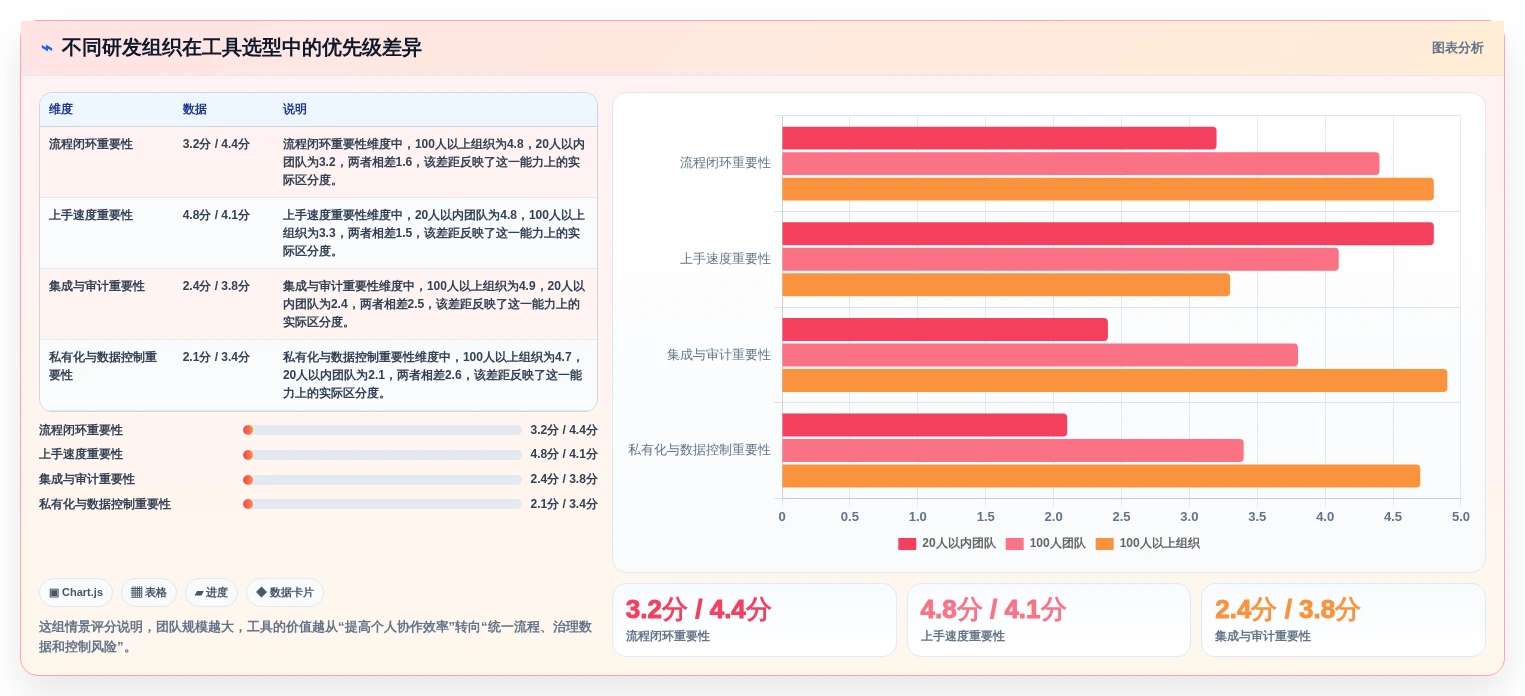This screenshot has width=1525, height=696.
Task: Click red 20人以内团队 bar for 上手速度重要性
Action: (x=1108, y=234)
